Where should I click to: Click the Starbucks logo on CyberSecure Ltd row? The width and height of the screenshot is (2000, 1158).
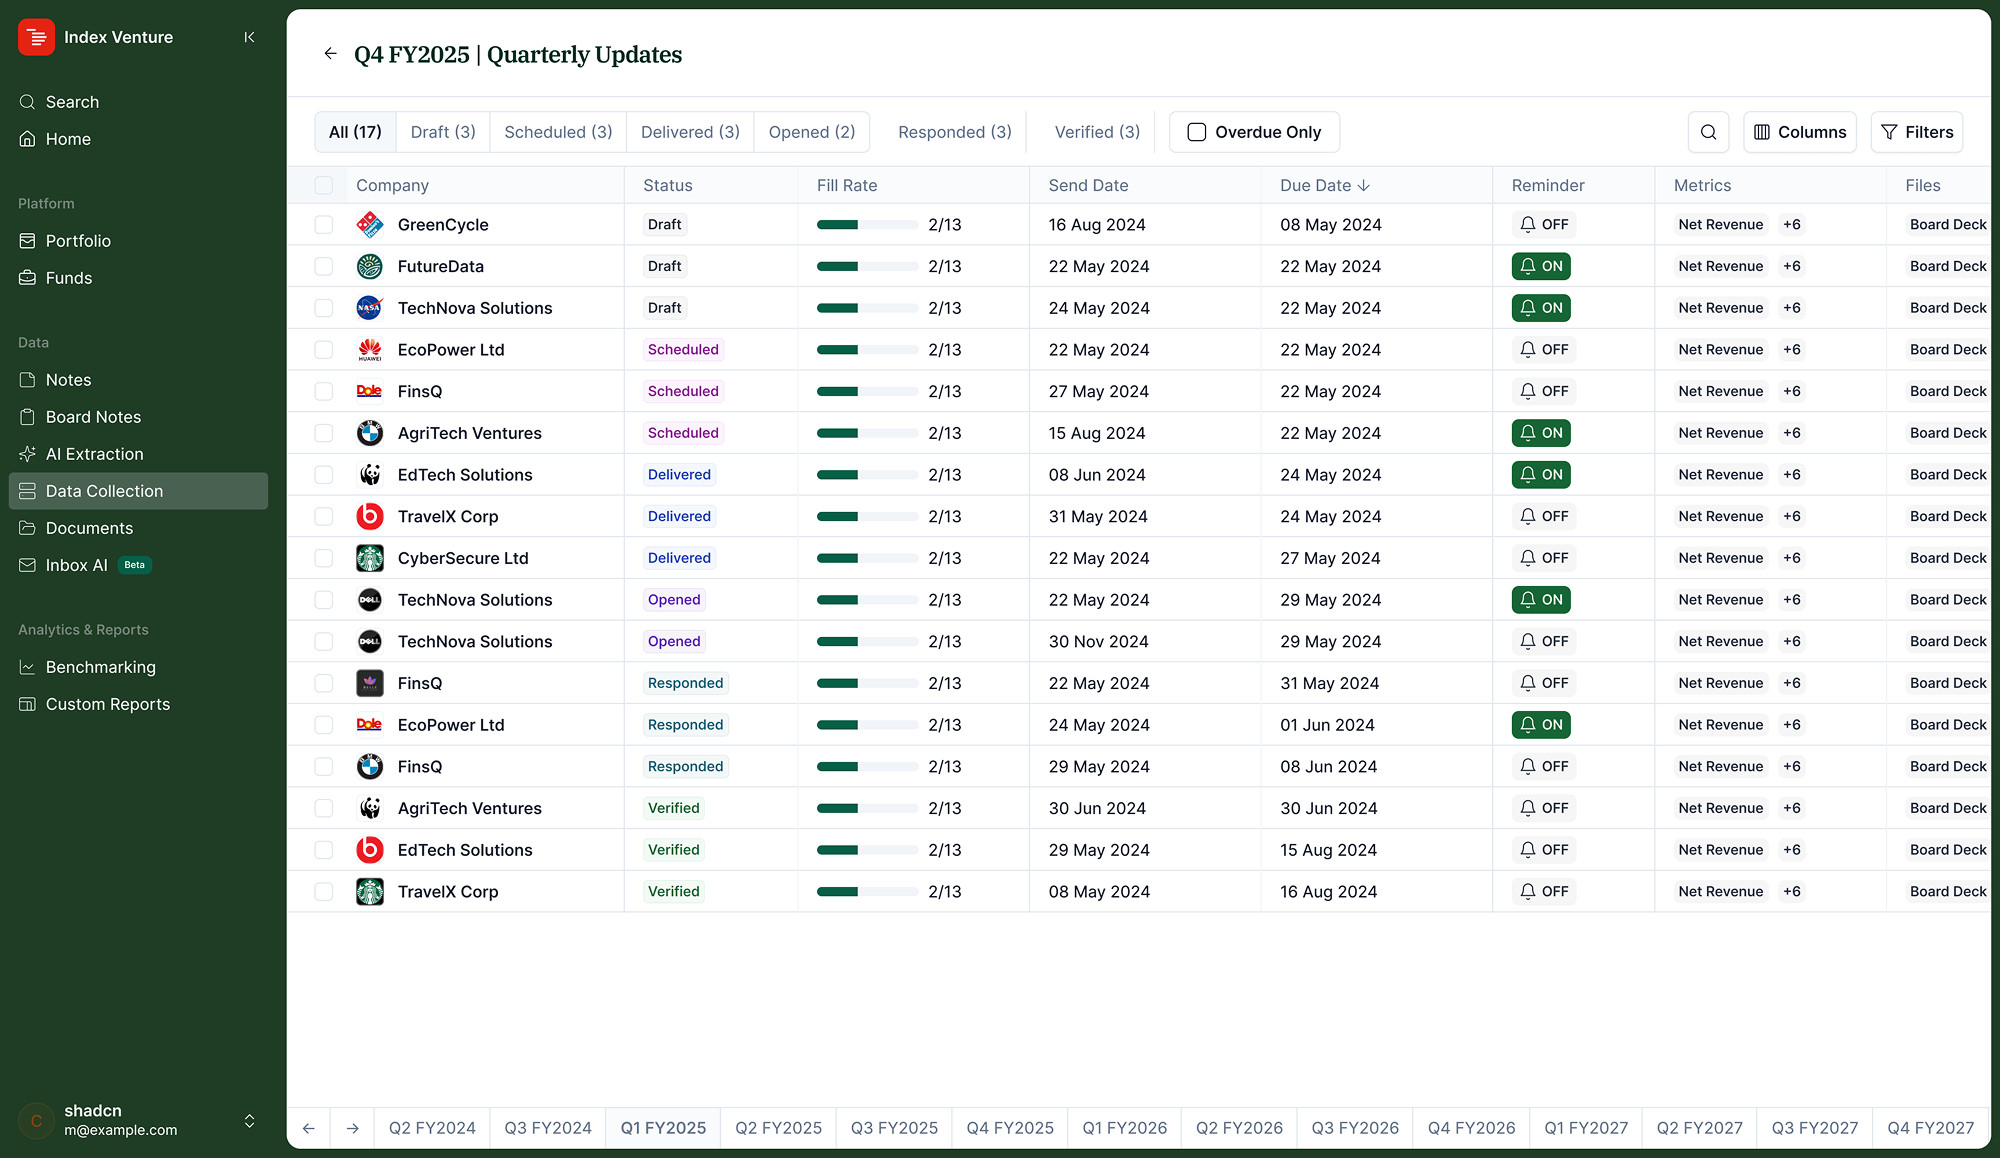tap(370, 558)
